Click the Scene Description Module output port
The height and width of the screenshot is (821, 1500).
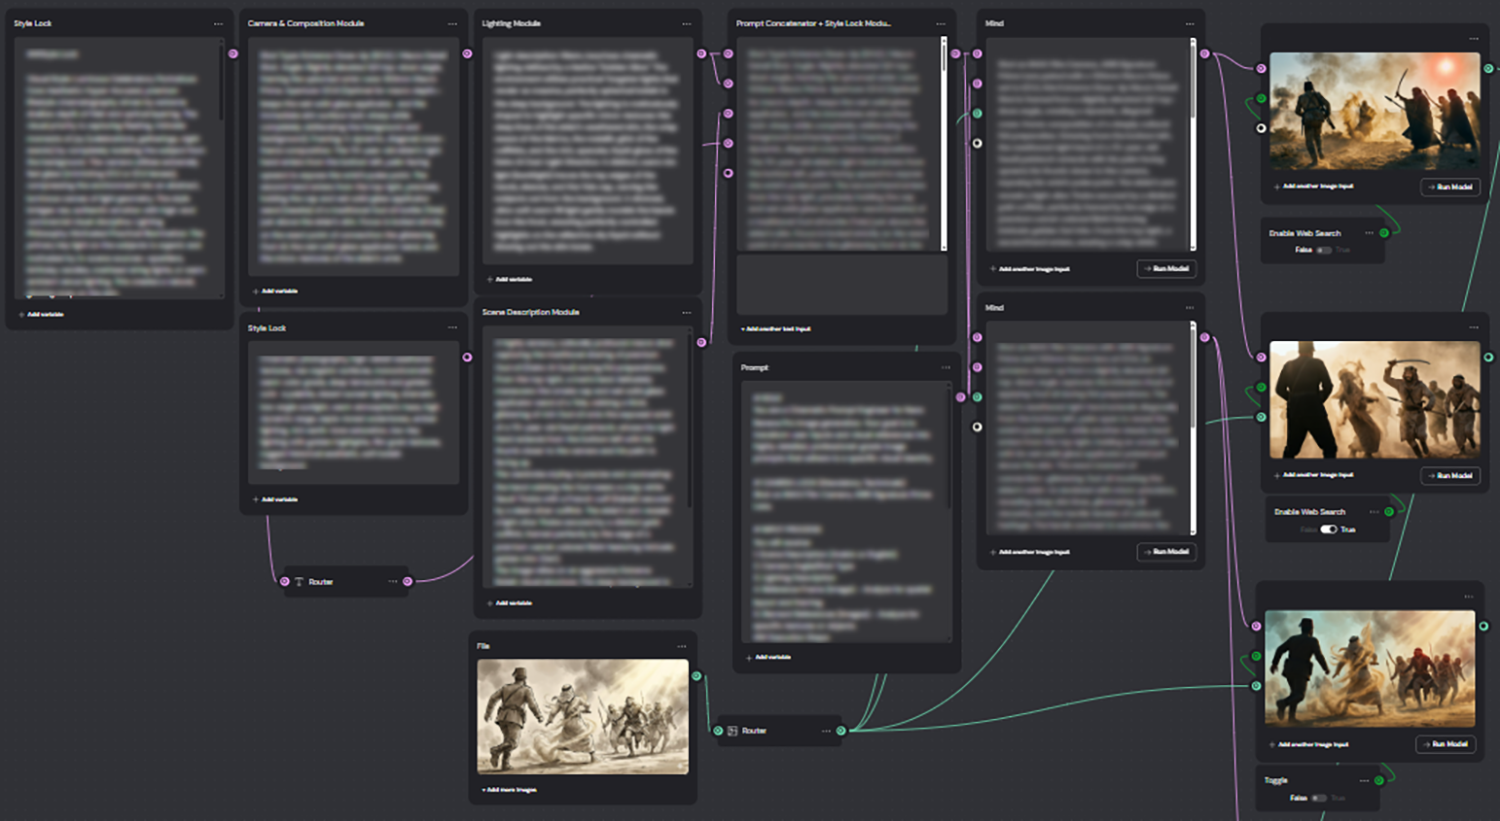(701, 342)
